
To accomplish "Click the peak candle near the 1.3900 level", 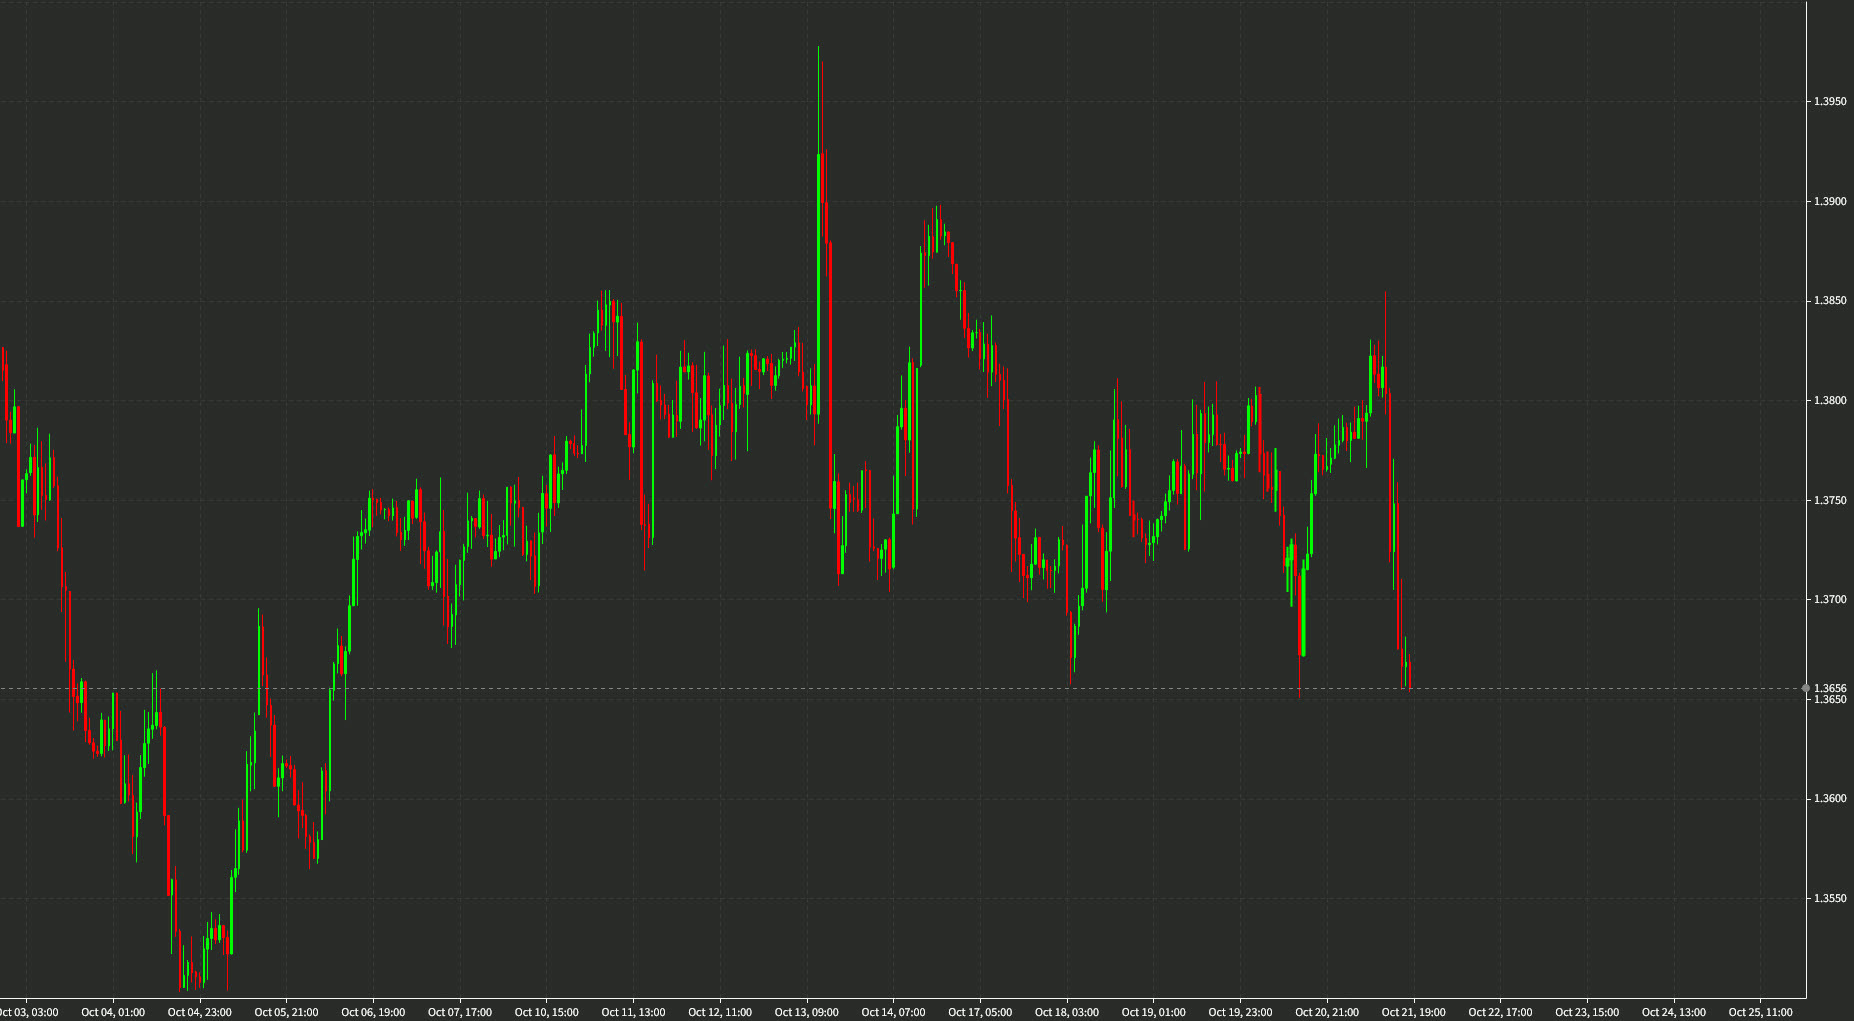I will (938, 230).
